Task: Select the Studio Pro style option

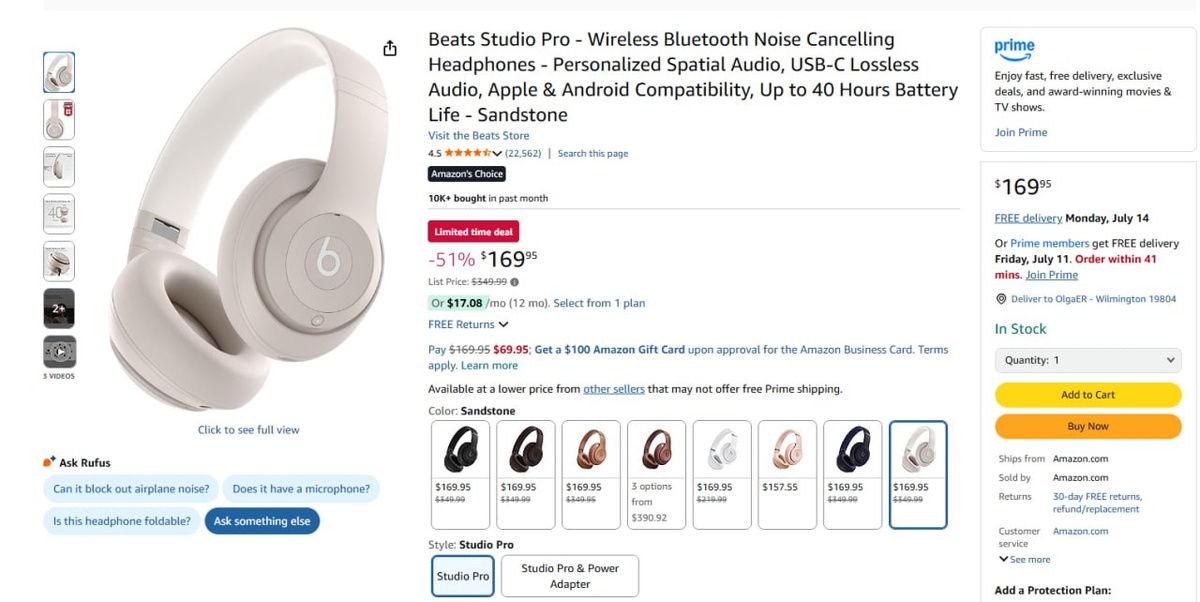Action: (462, 576)
